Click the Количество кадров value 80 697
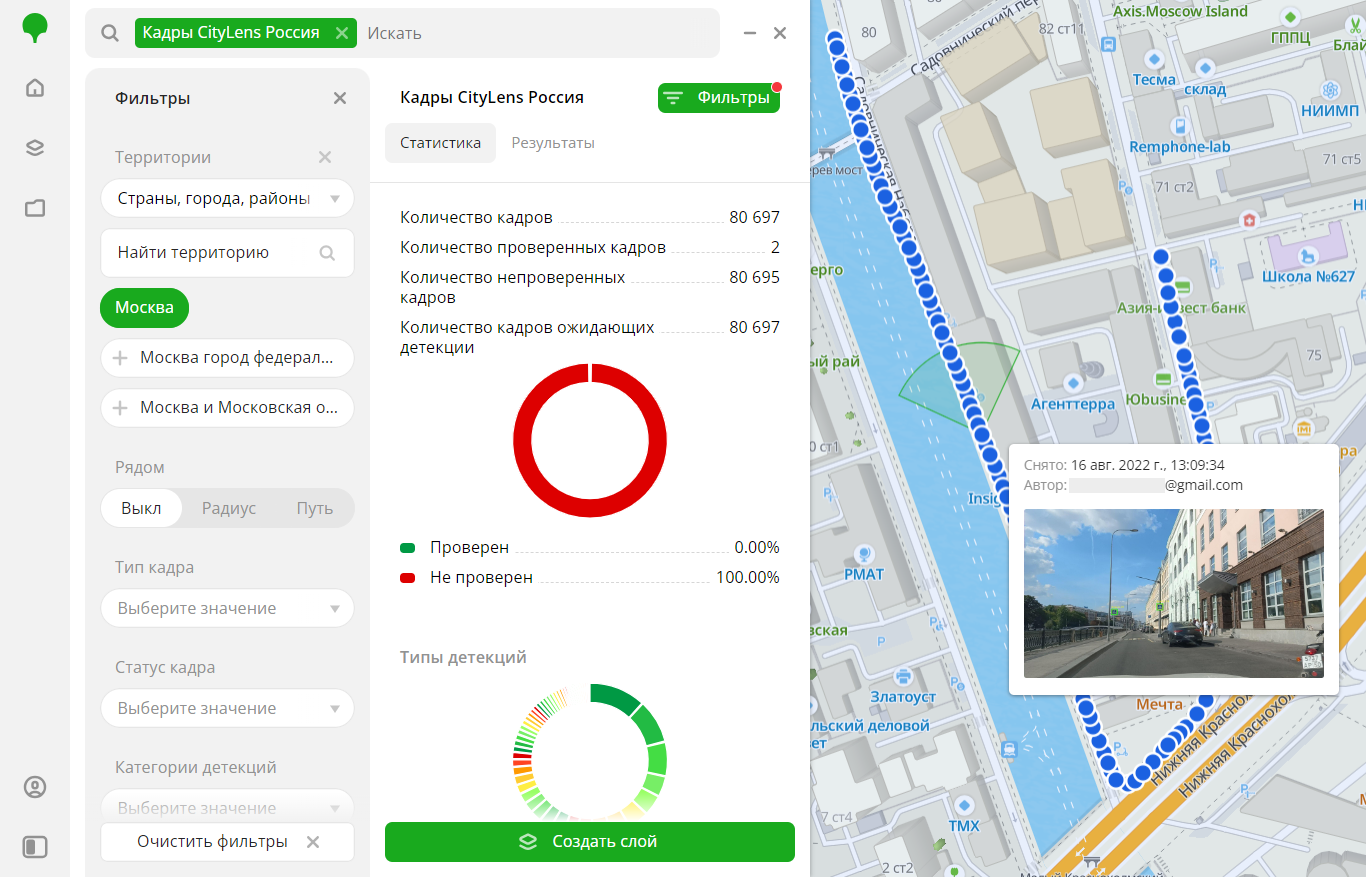The width and height of the screenshot is (1366, 877). [754, 217]
